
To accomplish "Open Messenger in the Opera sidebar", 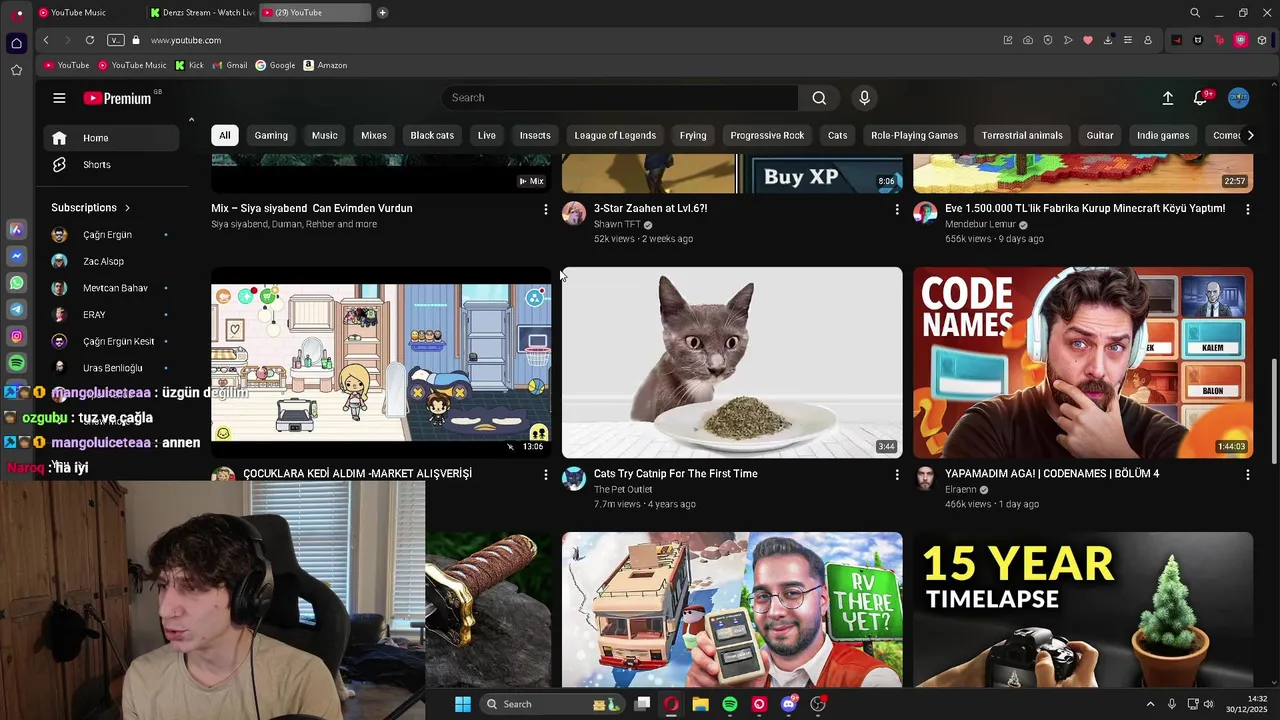I will click(16, 256).
